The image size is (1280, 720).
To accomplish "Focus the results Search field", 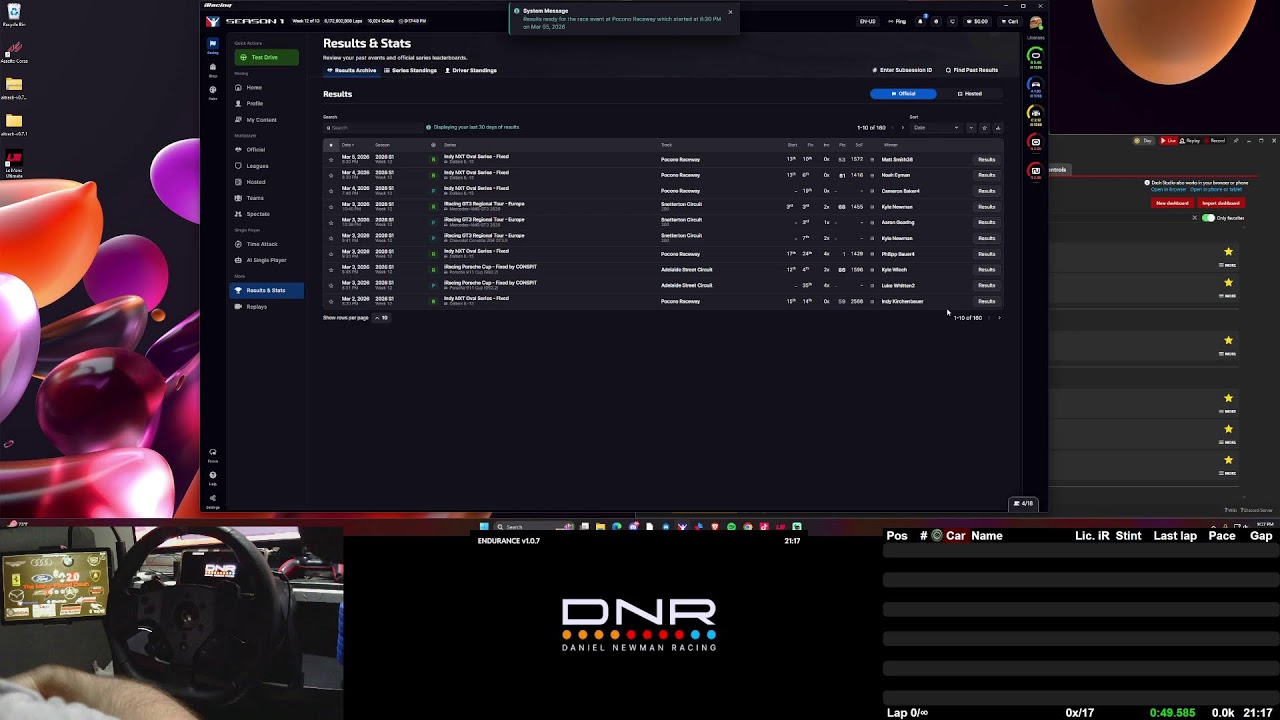I will (x=372, y=127).
